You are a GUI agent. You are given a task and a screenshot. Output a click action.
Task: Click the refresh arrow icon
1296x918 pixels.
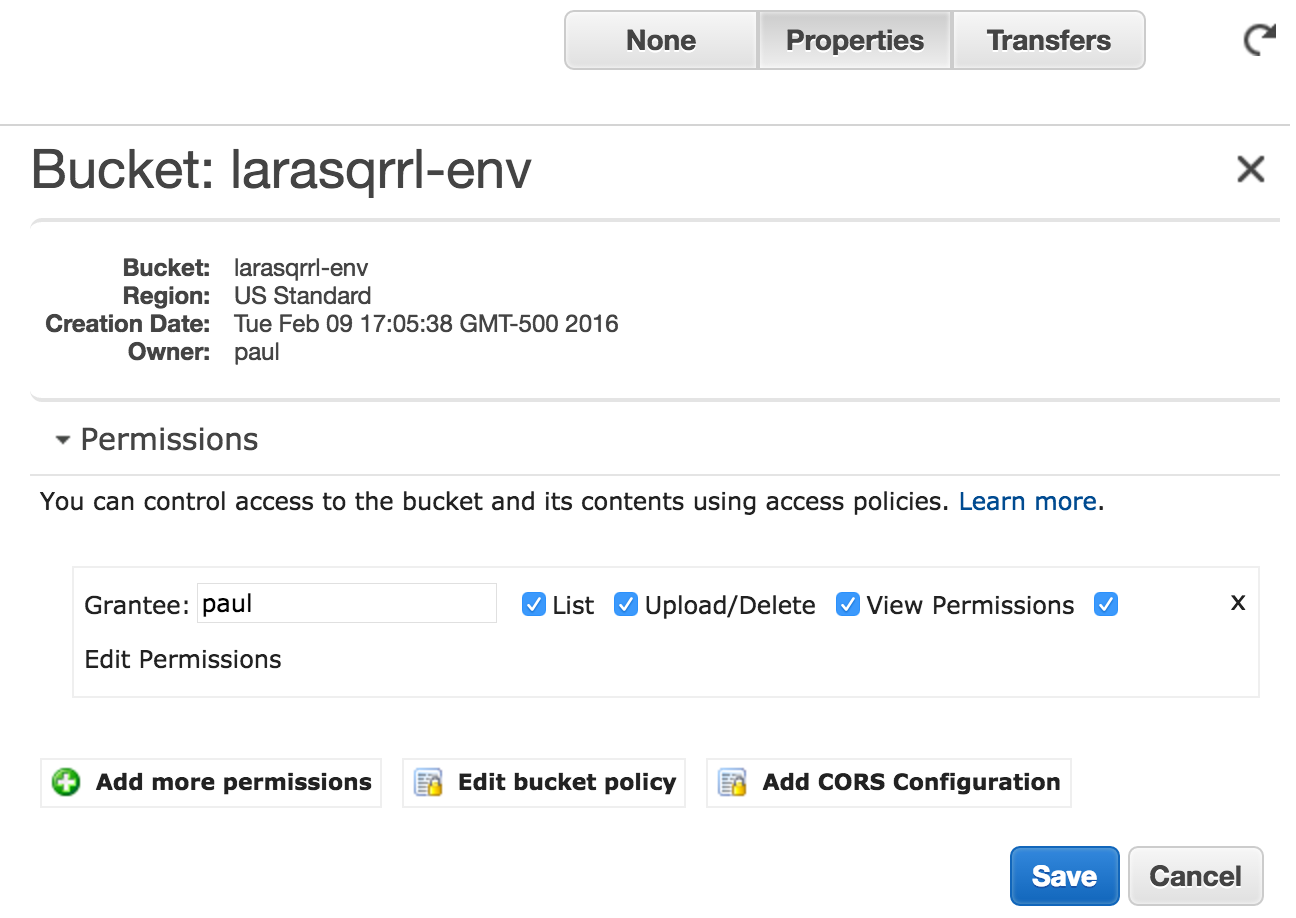[x=1259, y=40]
